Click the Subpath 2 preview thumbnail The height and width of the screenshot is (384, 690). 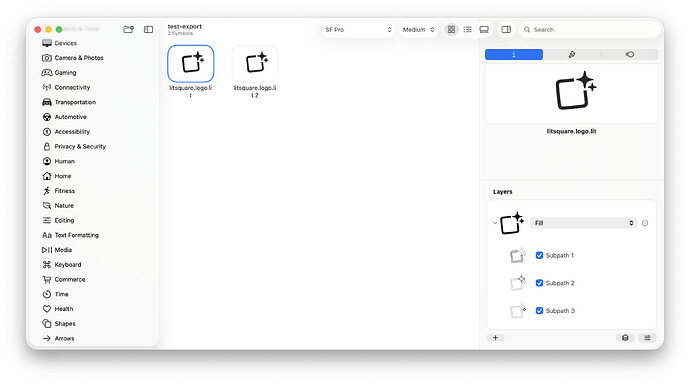point(518,283)
